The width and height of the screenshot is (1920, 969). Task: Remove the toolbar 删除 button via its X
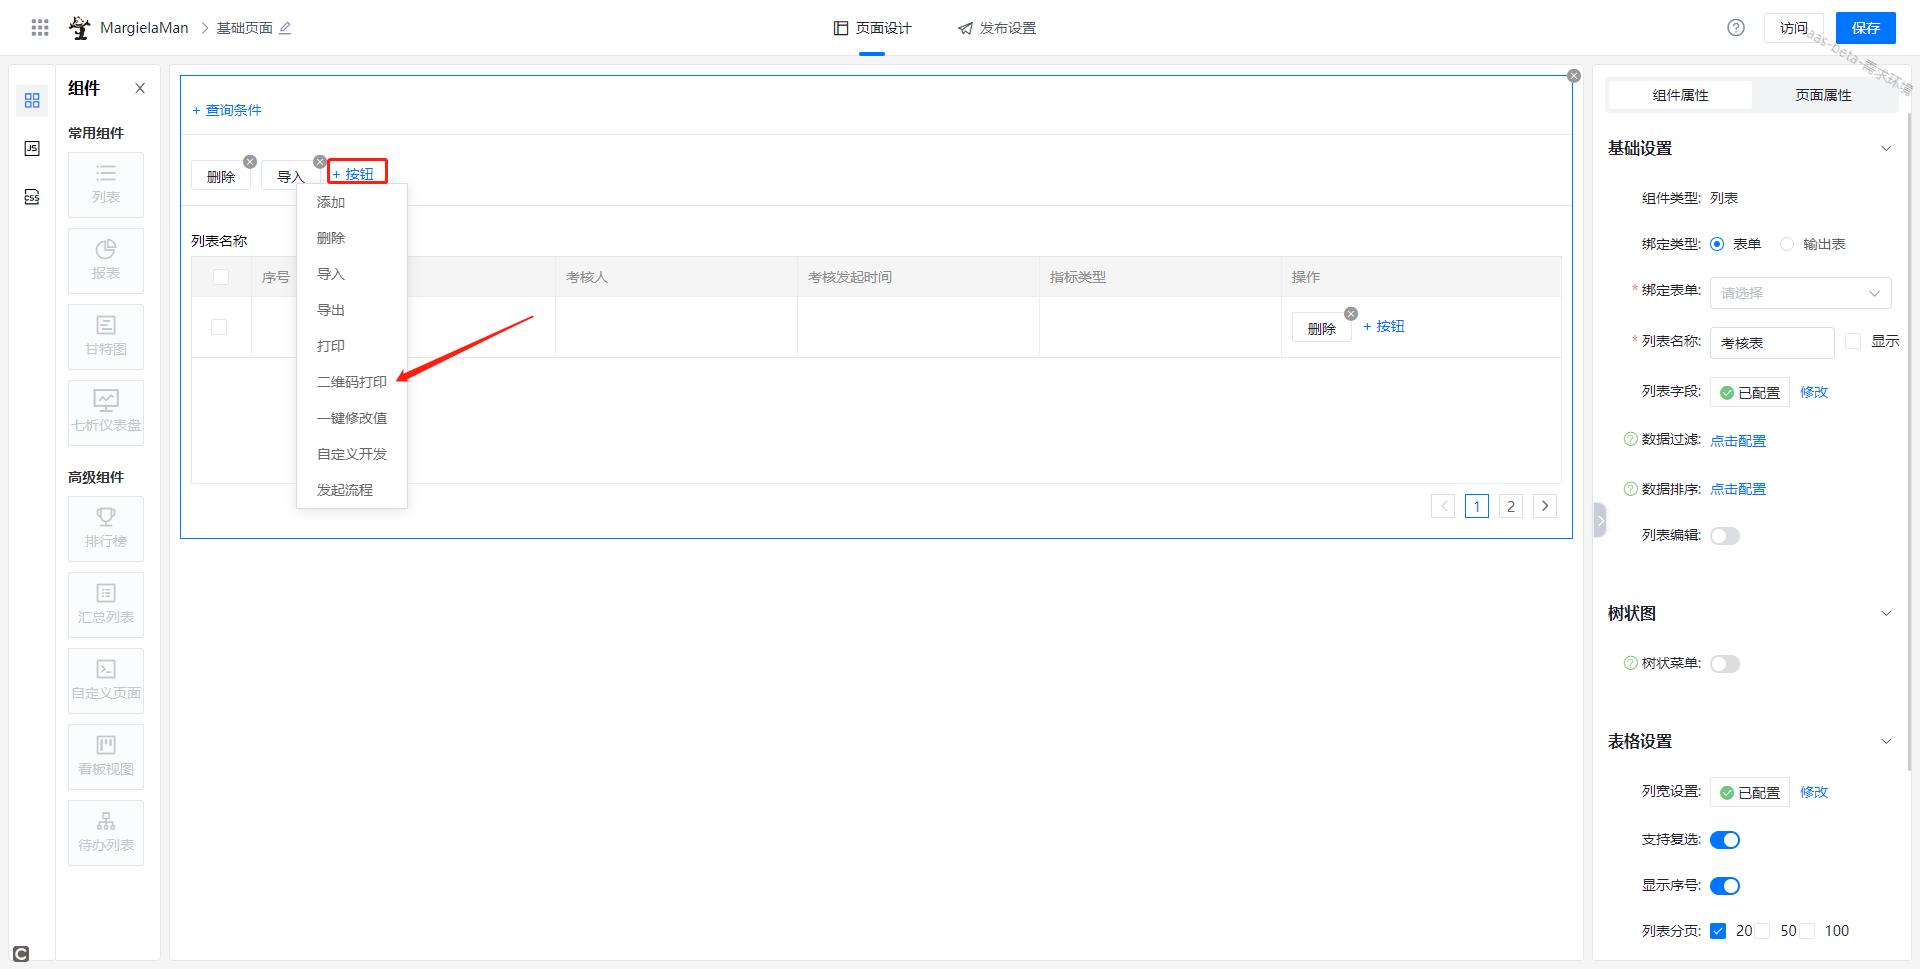tap(250, 162)
